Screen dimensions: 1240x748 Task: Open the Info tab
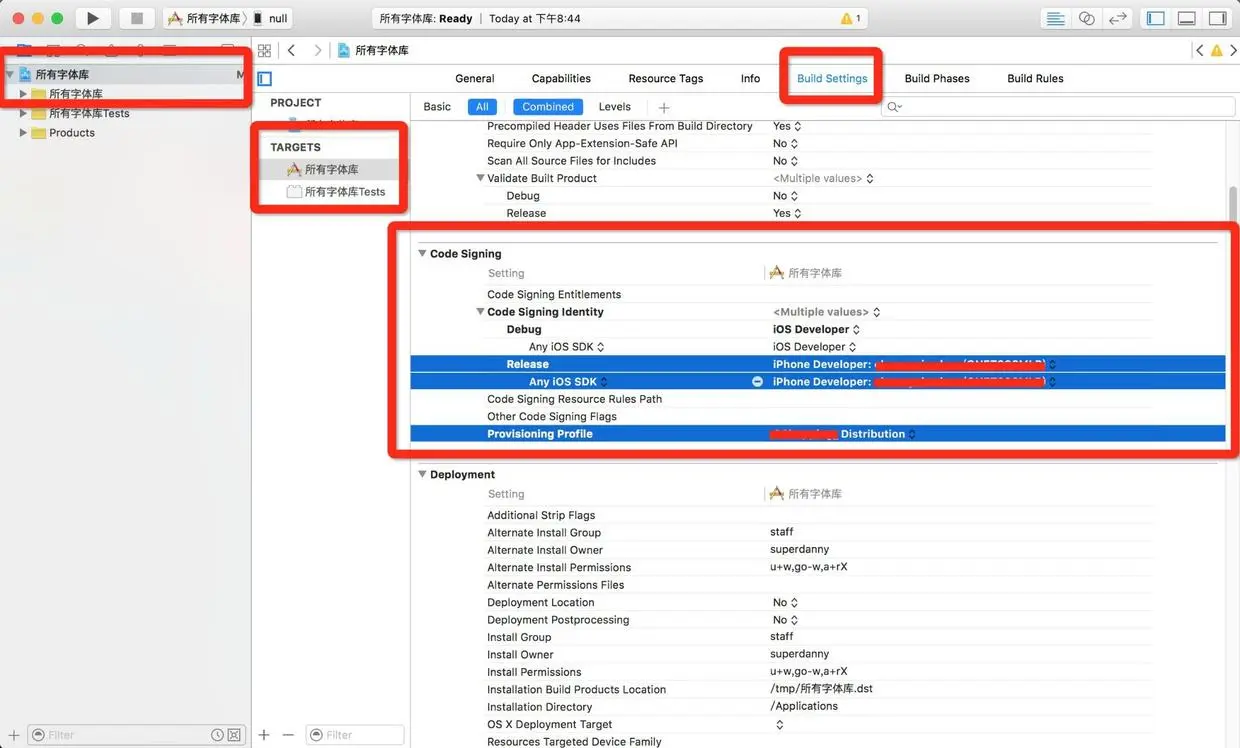coord(750,78)
